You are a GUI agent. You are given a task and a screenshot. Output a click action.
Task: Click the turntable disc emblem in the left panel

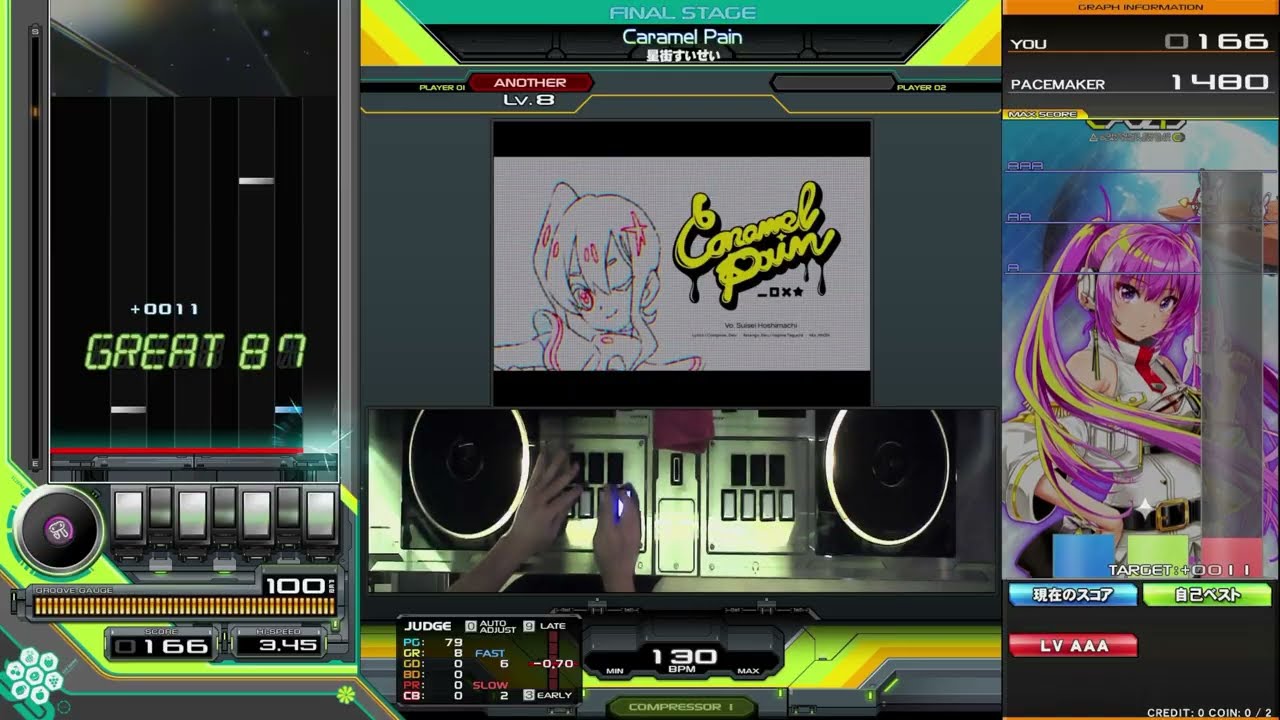click(x=59, y=530)
